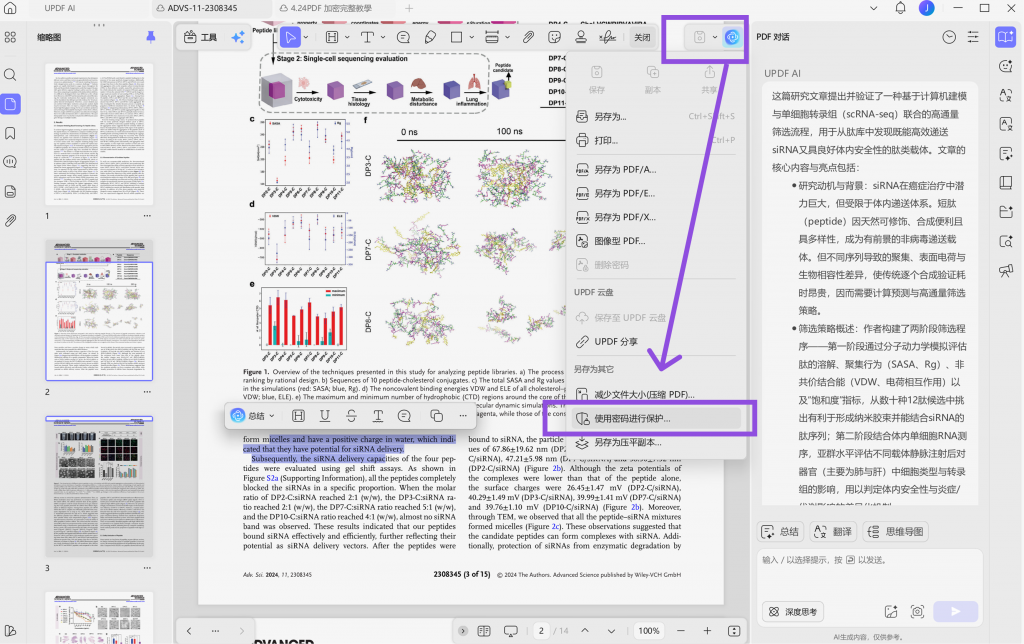
Task: Expand the text T tool dropdown
Action: (383, 37)
